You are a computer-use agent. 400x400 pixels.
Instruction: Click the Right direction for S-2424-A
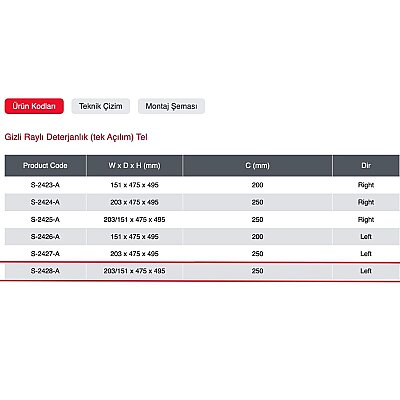tap(366, 202)
